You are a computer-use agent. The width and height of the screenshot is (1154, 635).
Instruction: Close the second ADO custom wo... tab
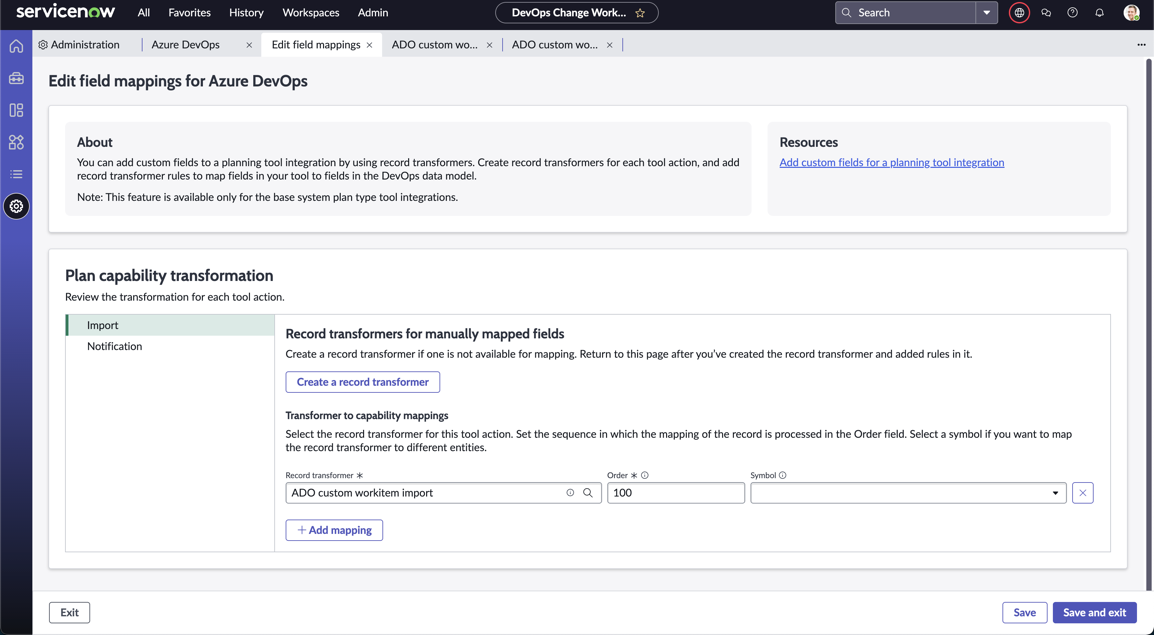pyautogui.click(x=609, y=45)
